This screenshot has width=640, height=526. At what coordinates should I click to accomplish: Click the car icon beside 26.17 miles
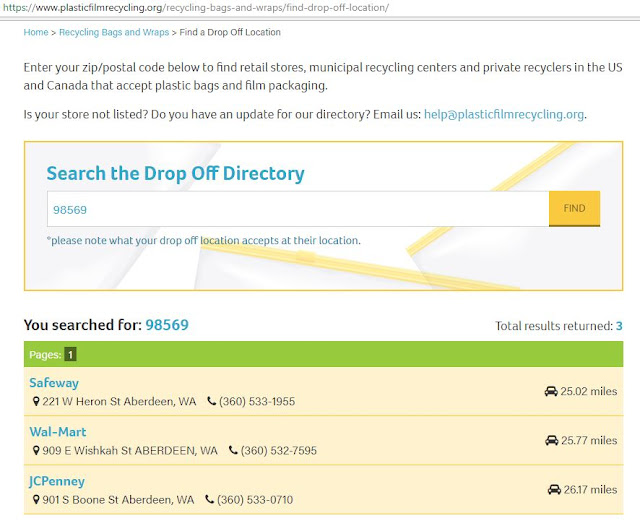(x=554, y=489)
